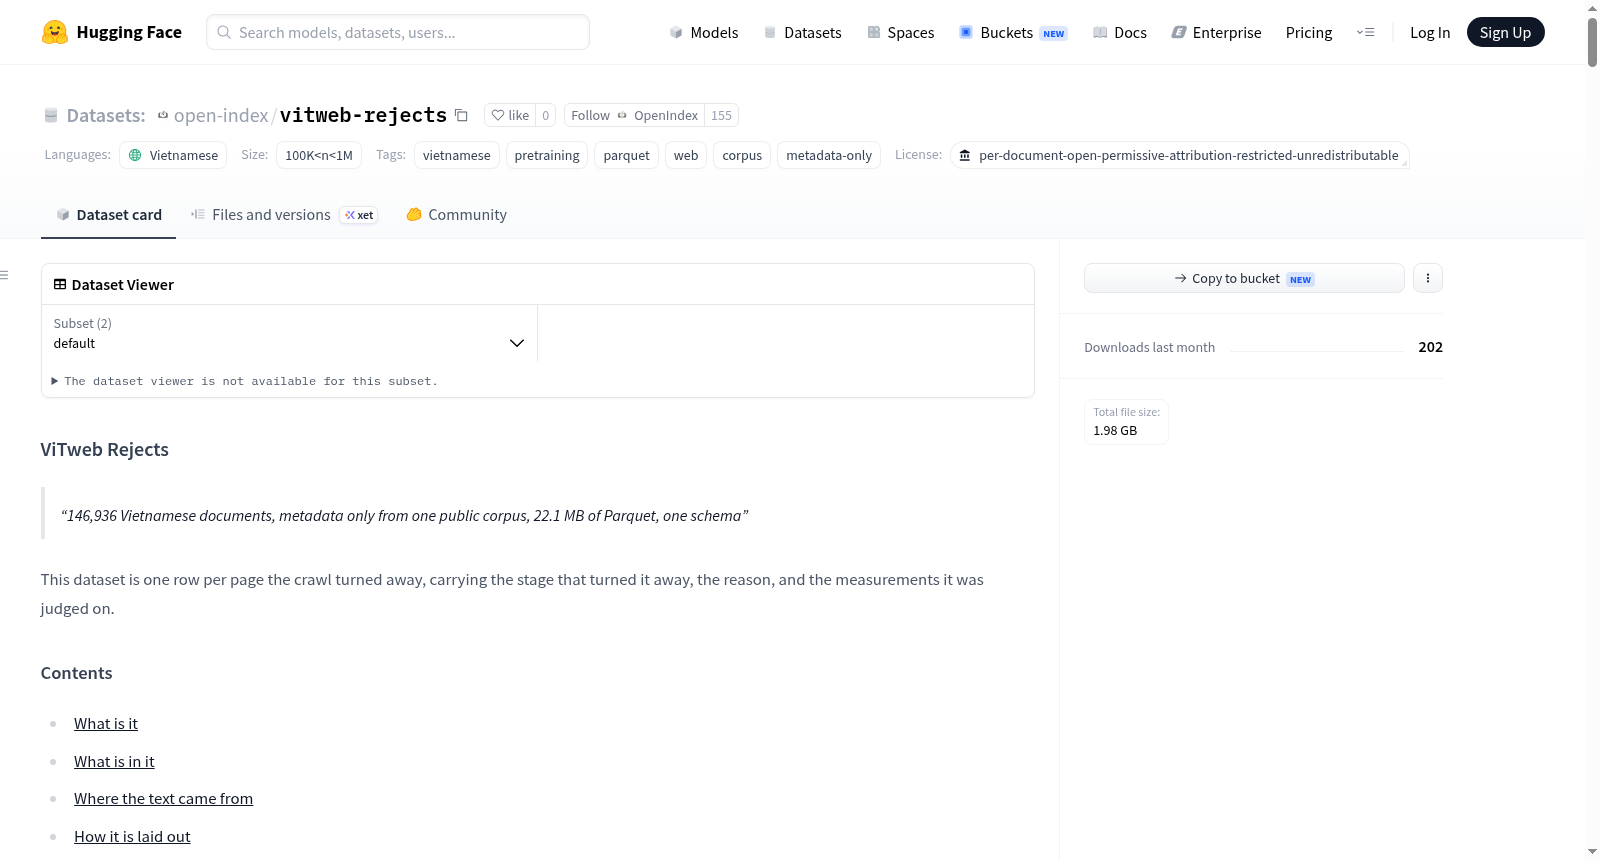Image resolution: width=1600 pixels, height=861 pixels.
Task: View the Pricing page
Action: click(1309, 32)
